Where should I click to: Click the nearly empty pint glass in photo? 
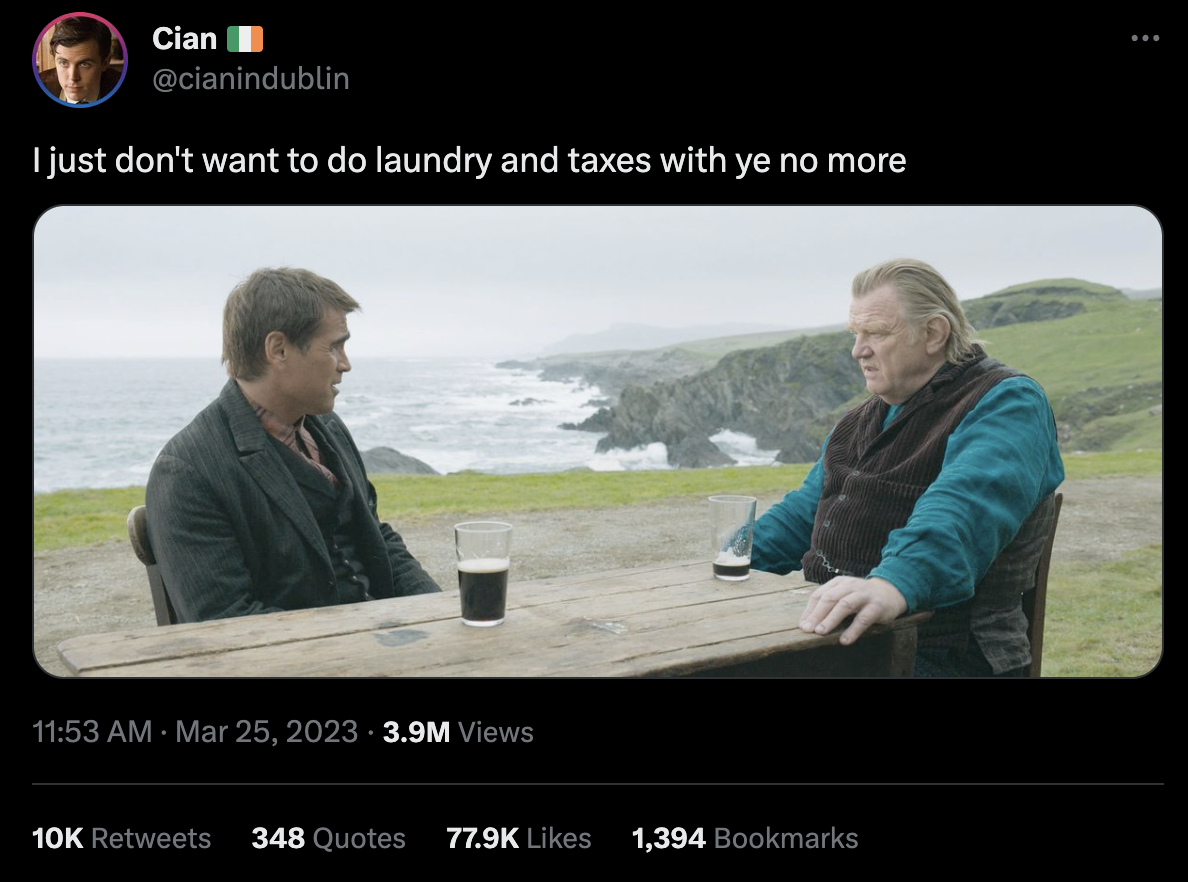coord(732,537)
